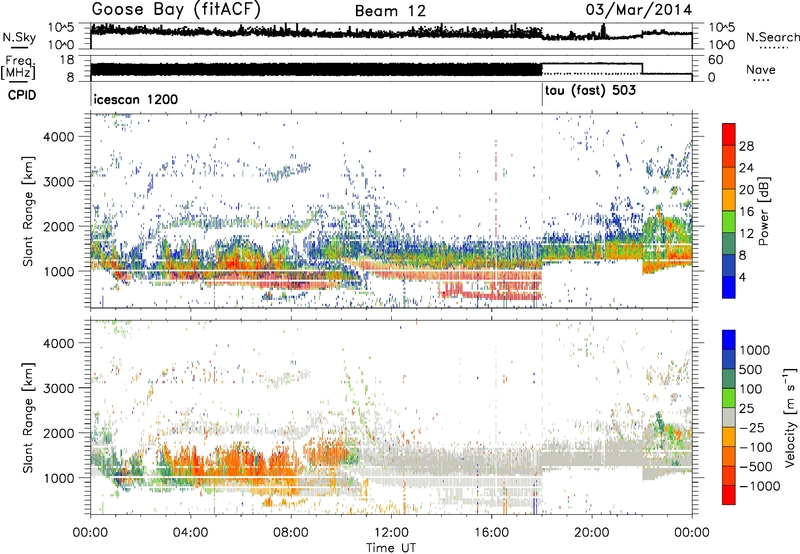Click the blue bottom of the Power colorbar
Screen dimensions: 800x554
[x=729, y=287]
